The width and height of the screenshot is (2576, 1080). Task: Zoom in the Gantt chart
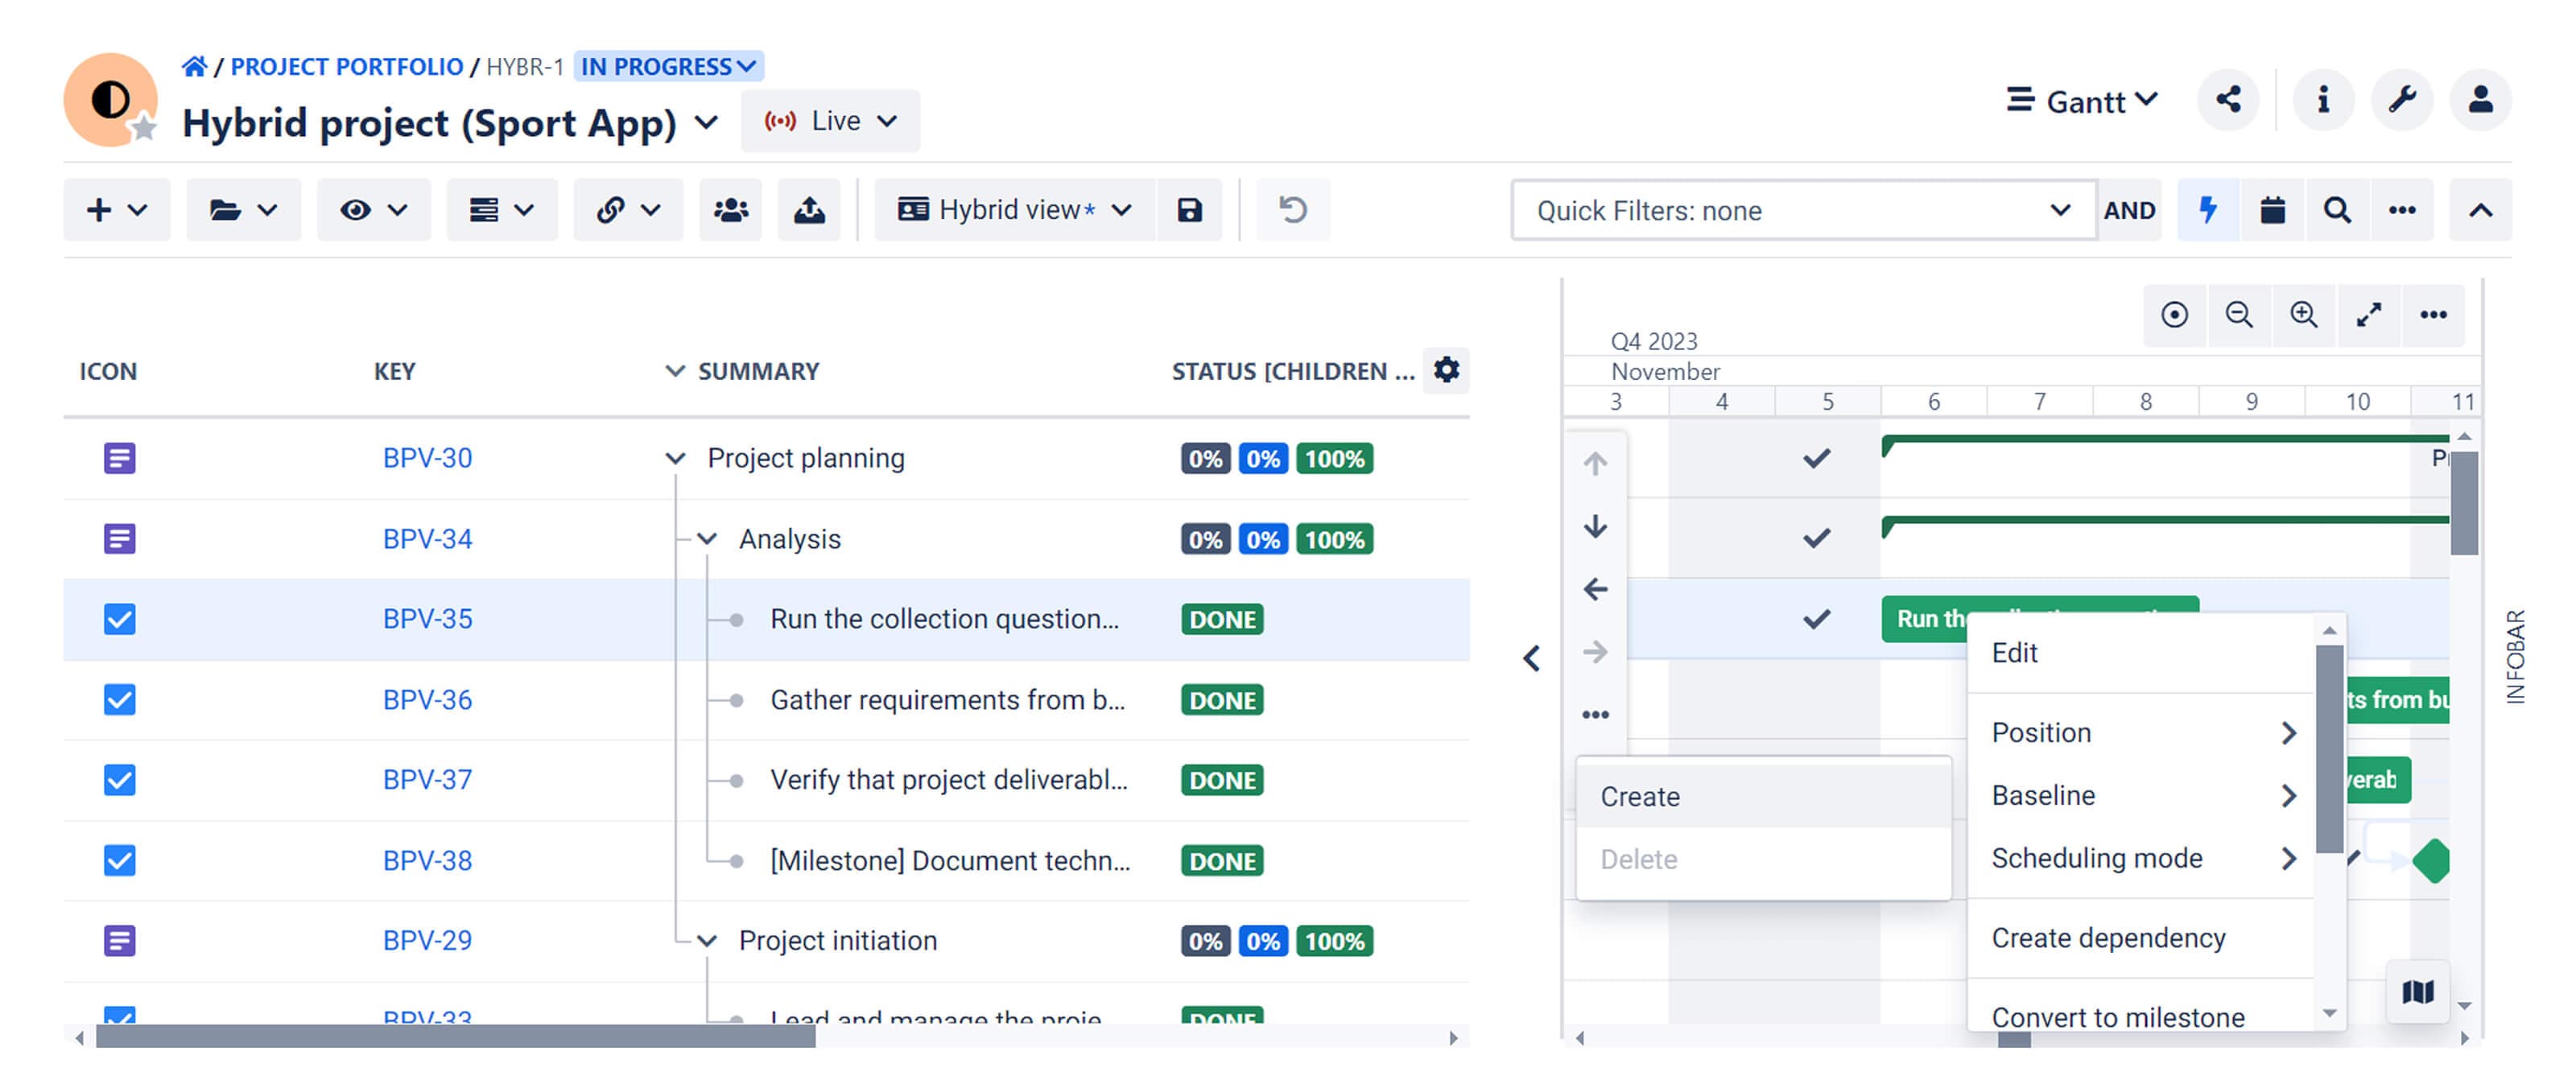point(2303,315)
